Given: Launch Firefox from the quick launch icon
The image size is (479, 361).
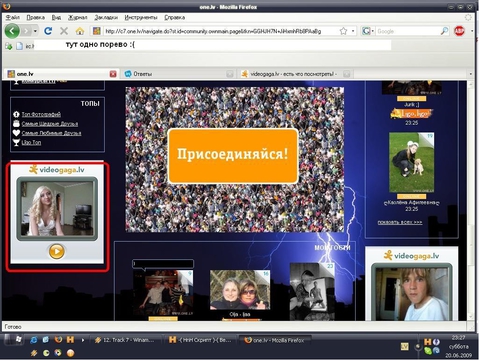Looking at the screenshot, I should click(x=58, y=340).
